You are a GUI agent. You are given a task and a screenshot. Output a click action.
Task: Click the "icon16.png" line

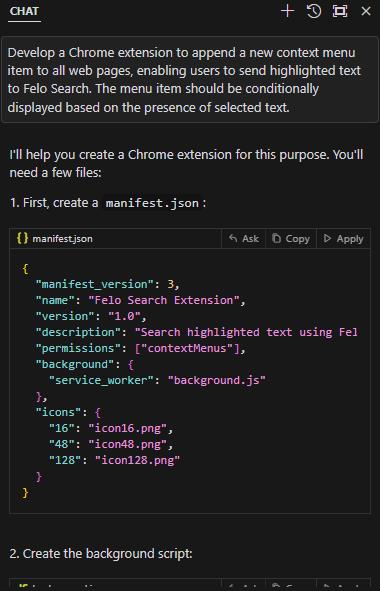tap(111, 428)
